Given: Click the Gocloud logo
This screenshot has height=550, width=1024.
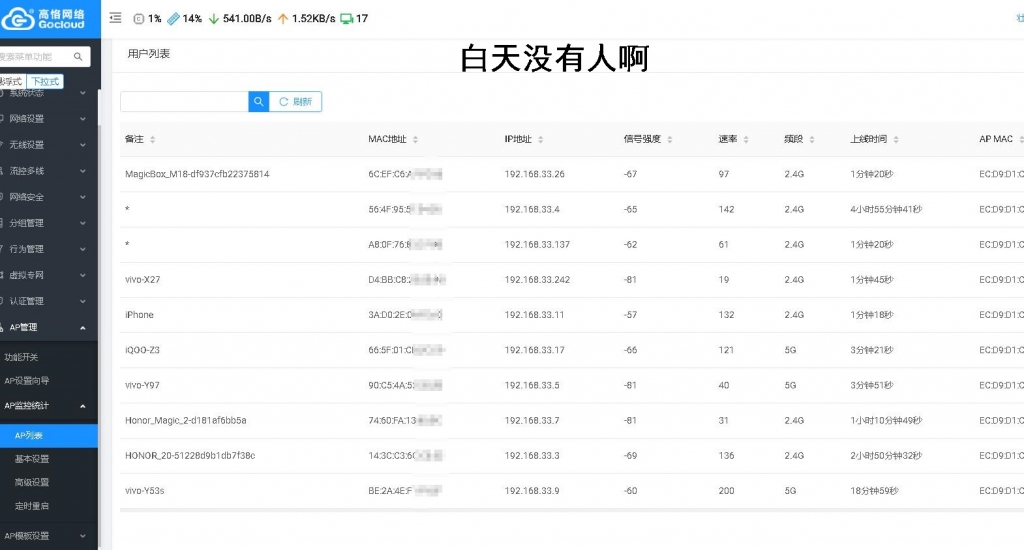Looking at the screenshot, I should tap(44, 18).
